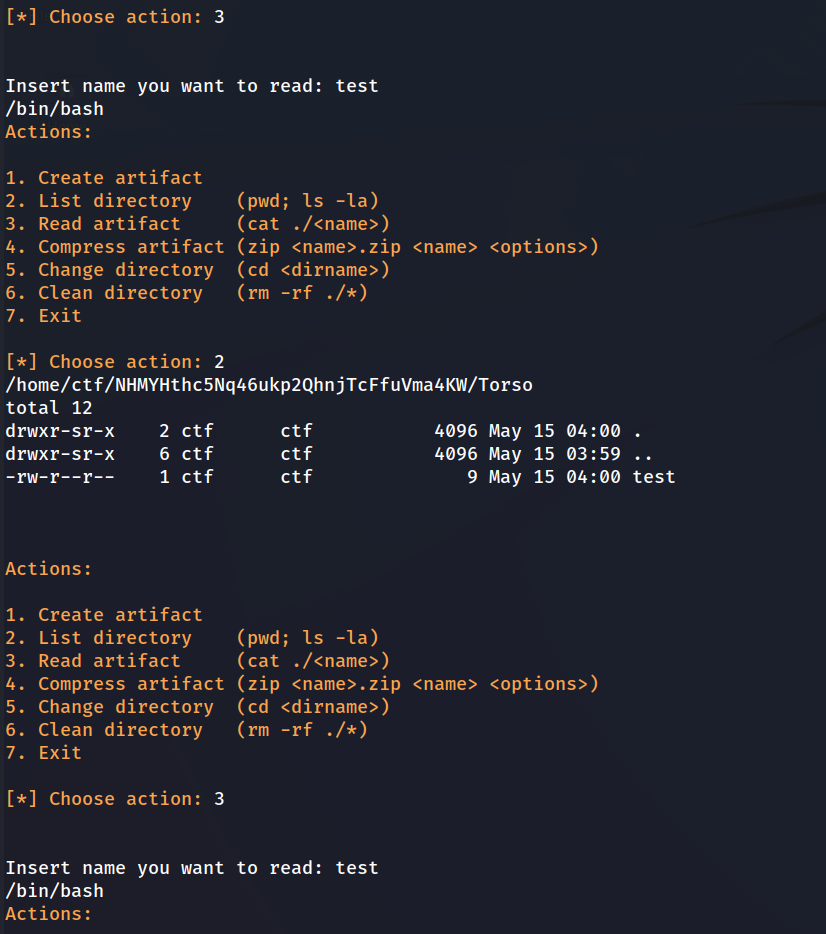This screenshot has width=826, height=934.
Task: Click '3. Read artifact' in the second menu
Action: (93, 661)
